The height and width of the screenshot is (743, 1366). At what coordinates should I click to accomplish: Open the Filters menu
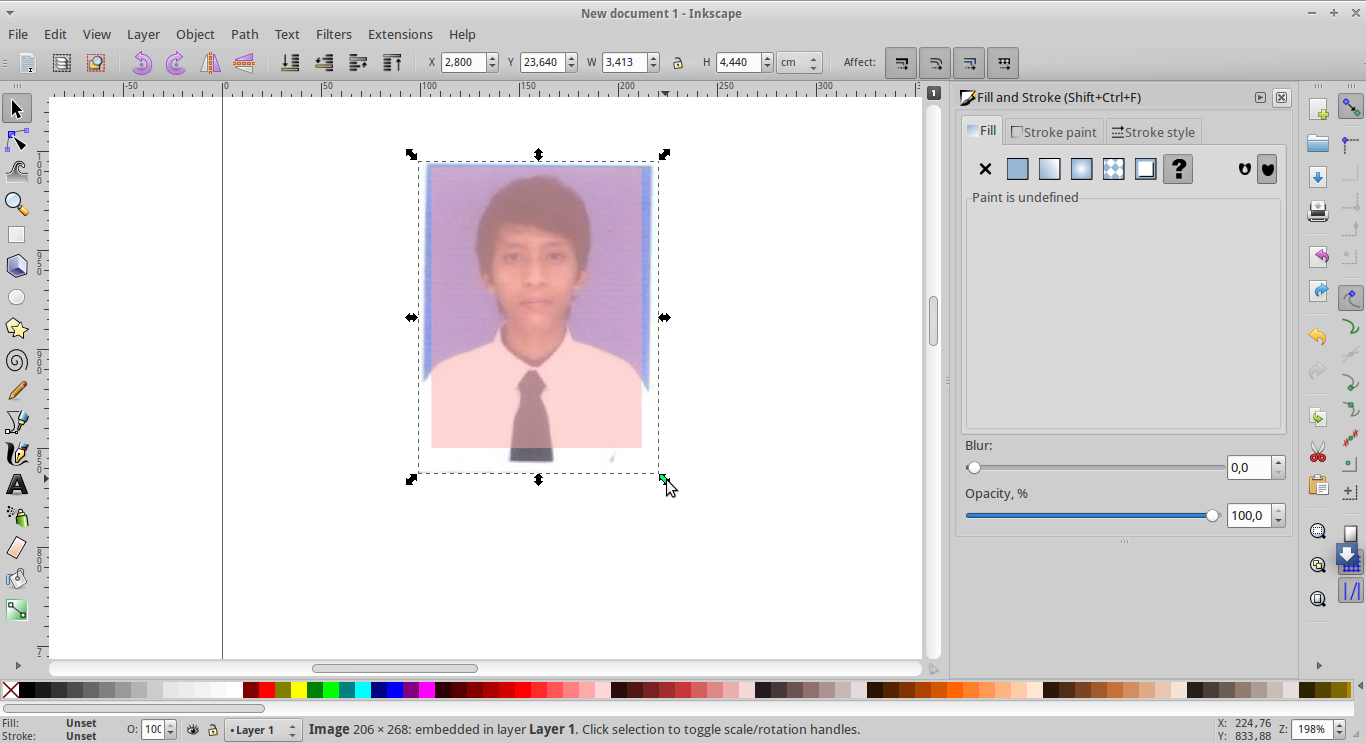tap(333, 34)
